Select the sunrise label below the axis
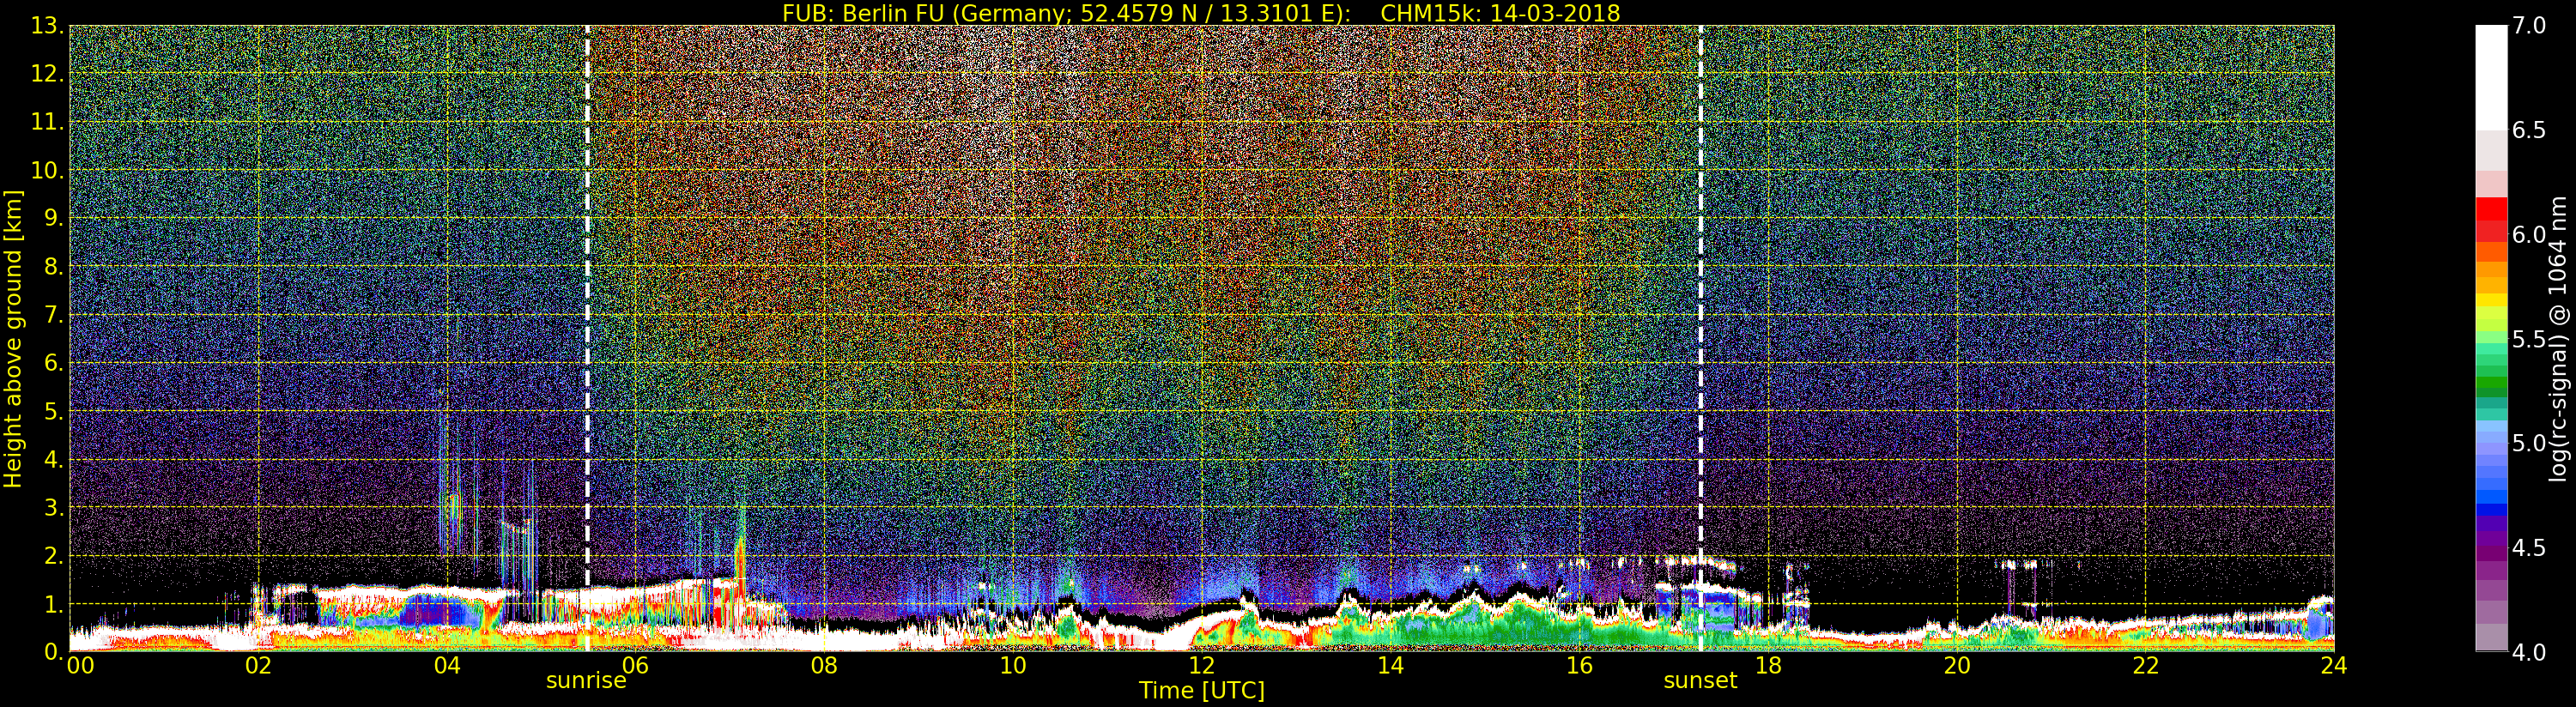The width and height of the screenshot is (2576, 707). click(585, 681)
